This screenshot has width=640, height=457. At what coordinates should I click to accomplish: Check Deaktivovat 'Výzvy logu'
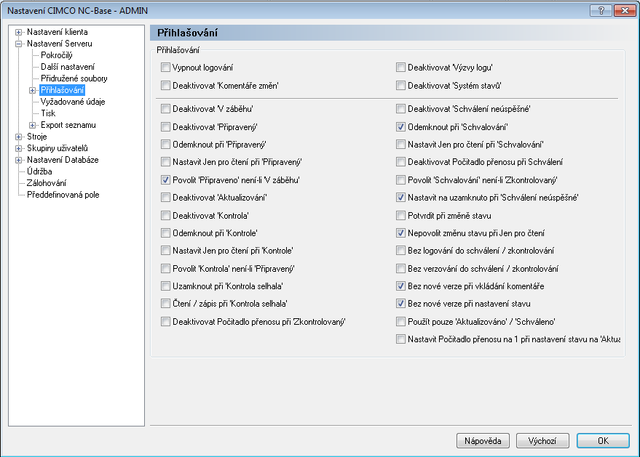(x=401, y=67)
